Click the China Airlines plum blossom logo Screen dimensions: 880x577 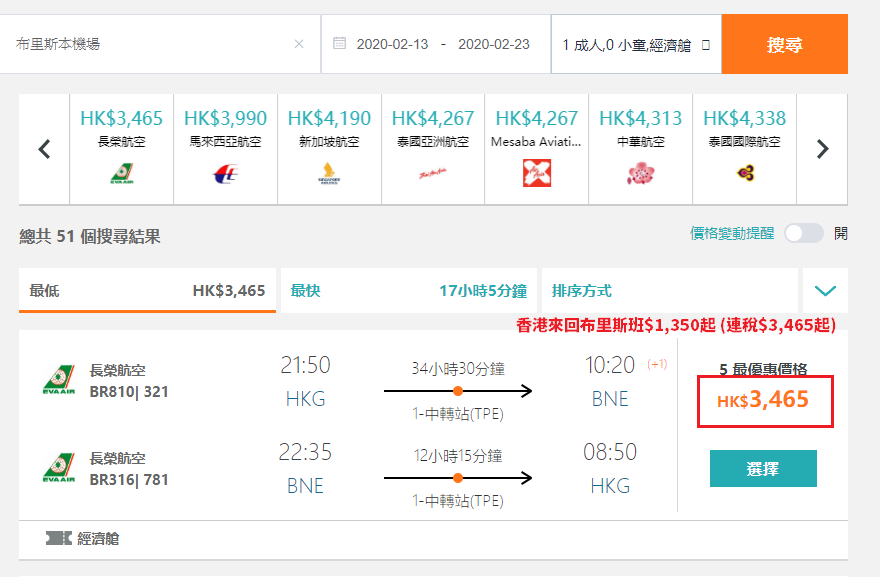[640, 173]
